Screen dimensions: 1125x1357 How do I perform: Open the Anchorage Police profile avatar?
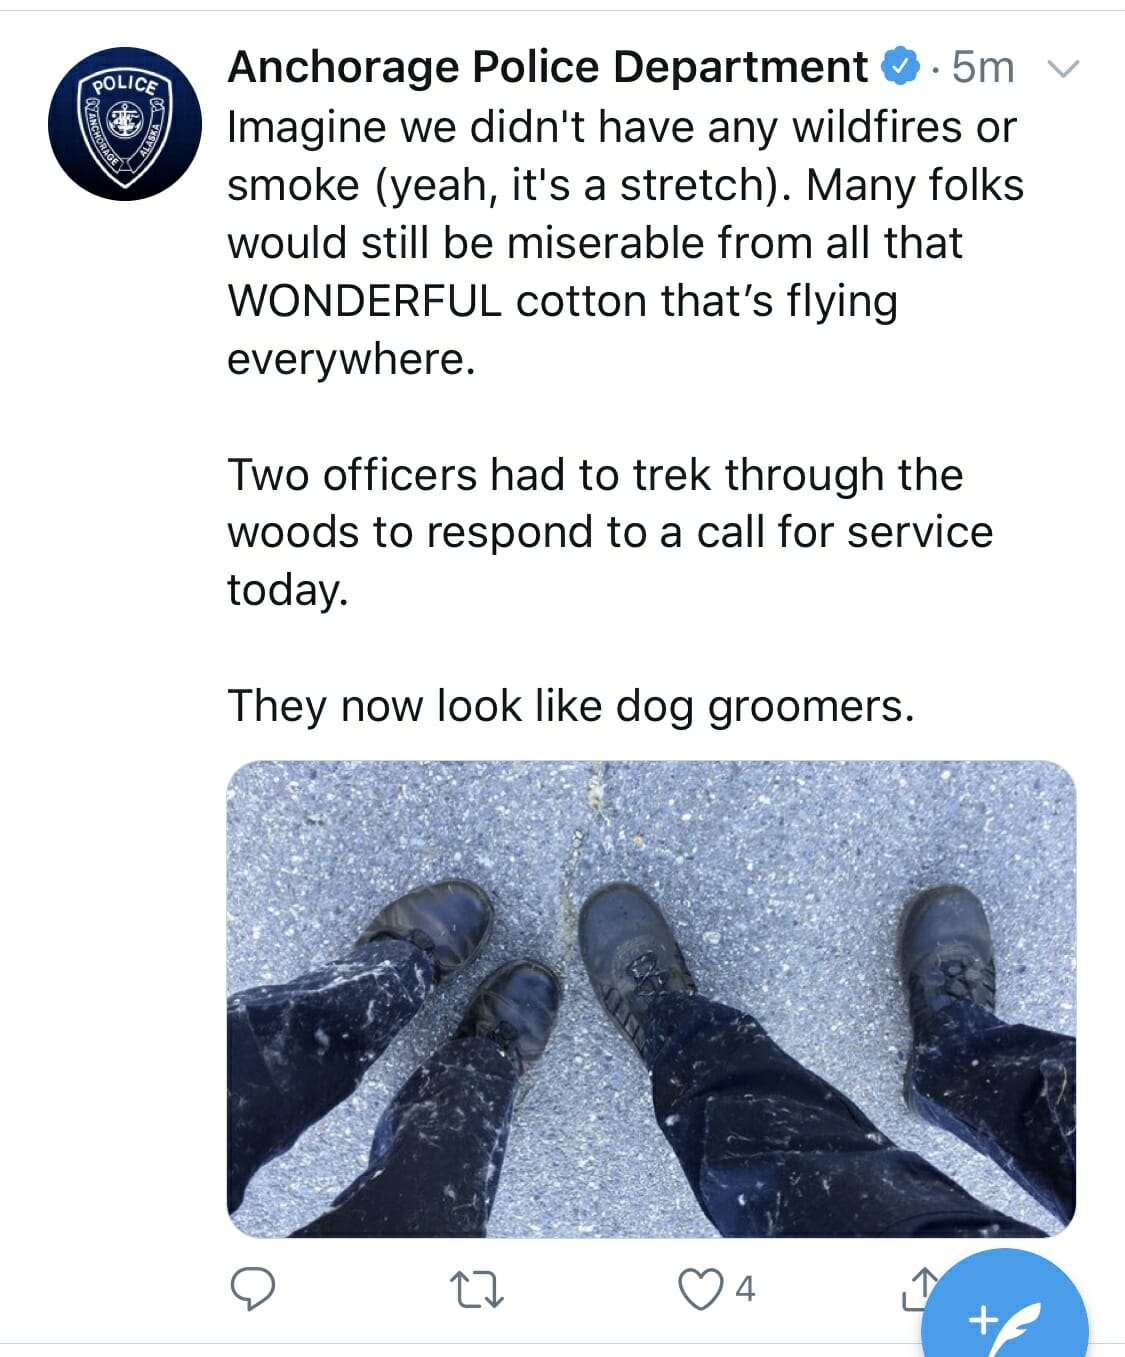click(124, 123)
